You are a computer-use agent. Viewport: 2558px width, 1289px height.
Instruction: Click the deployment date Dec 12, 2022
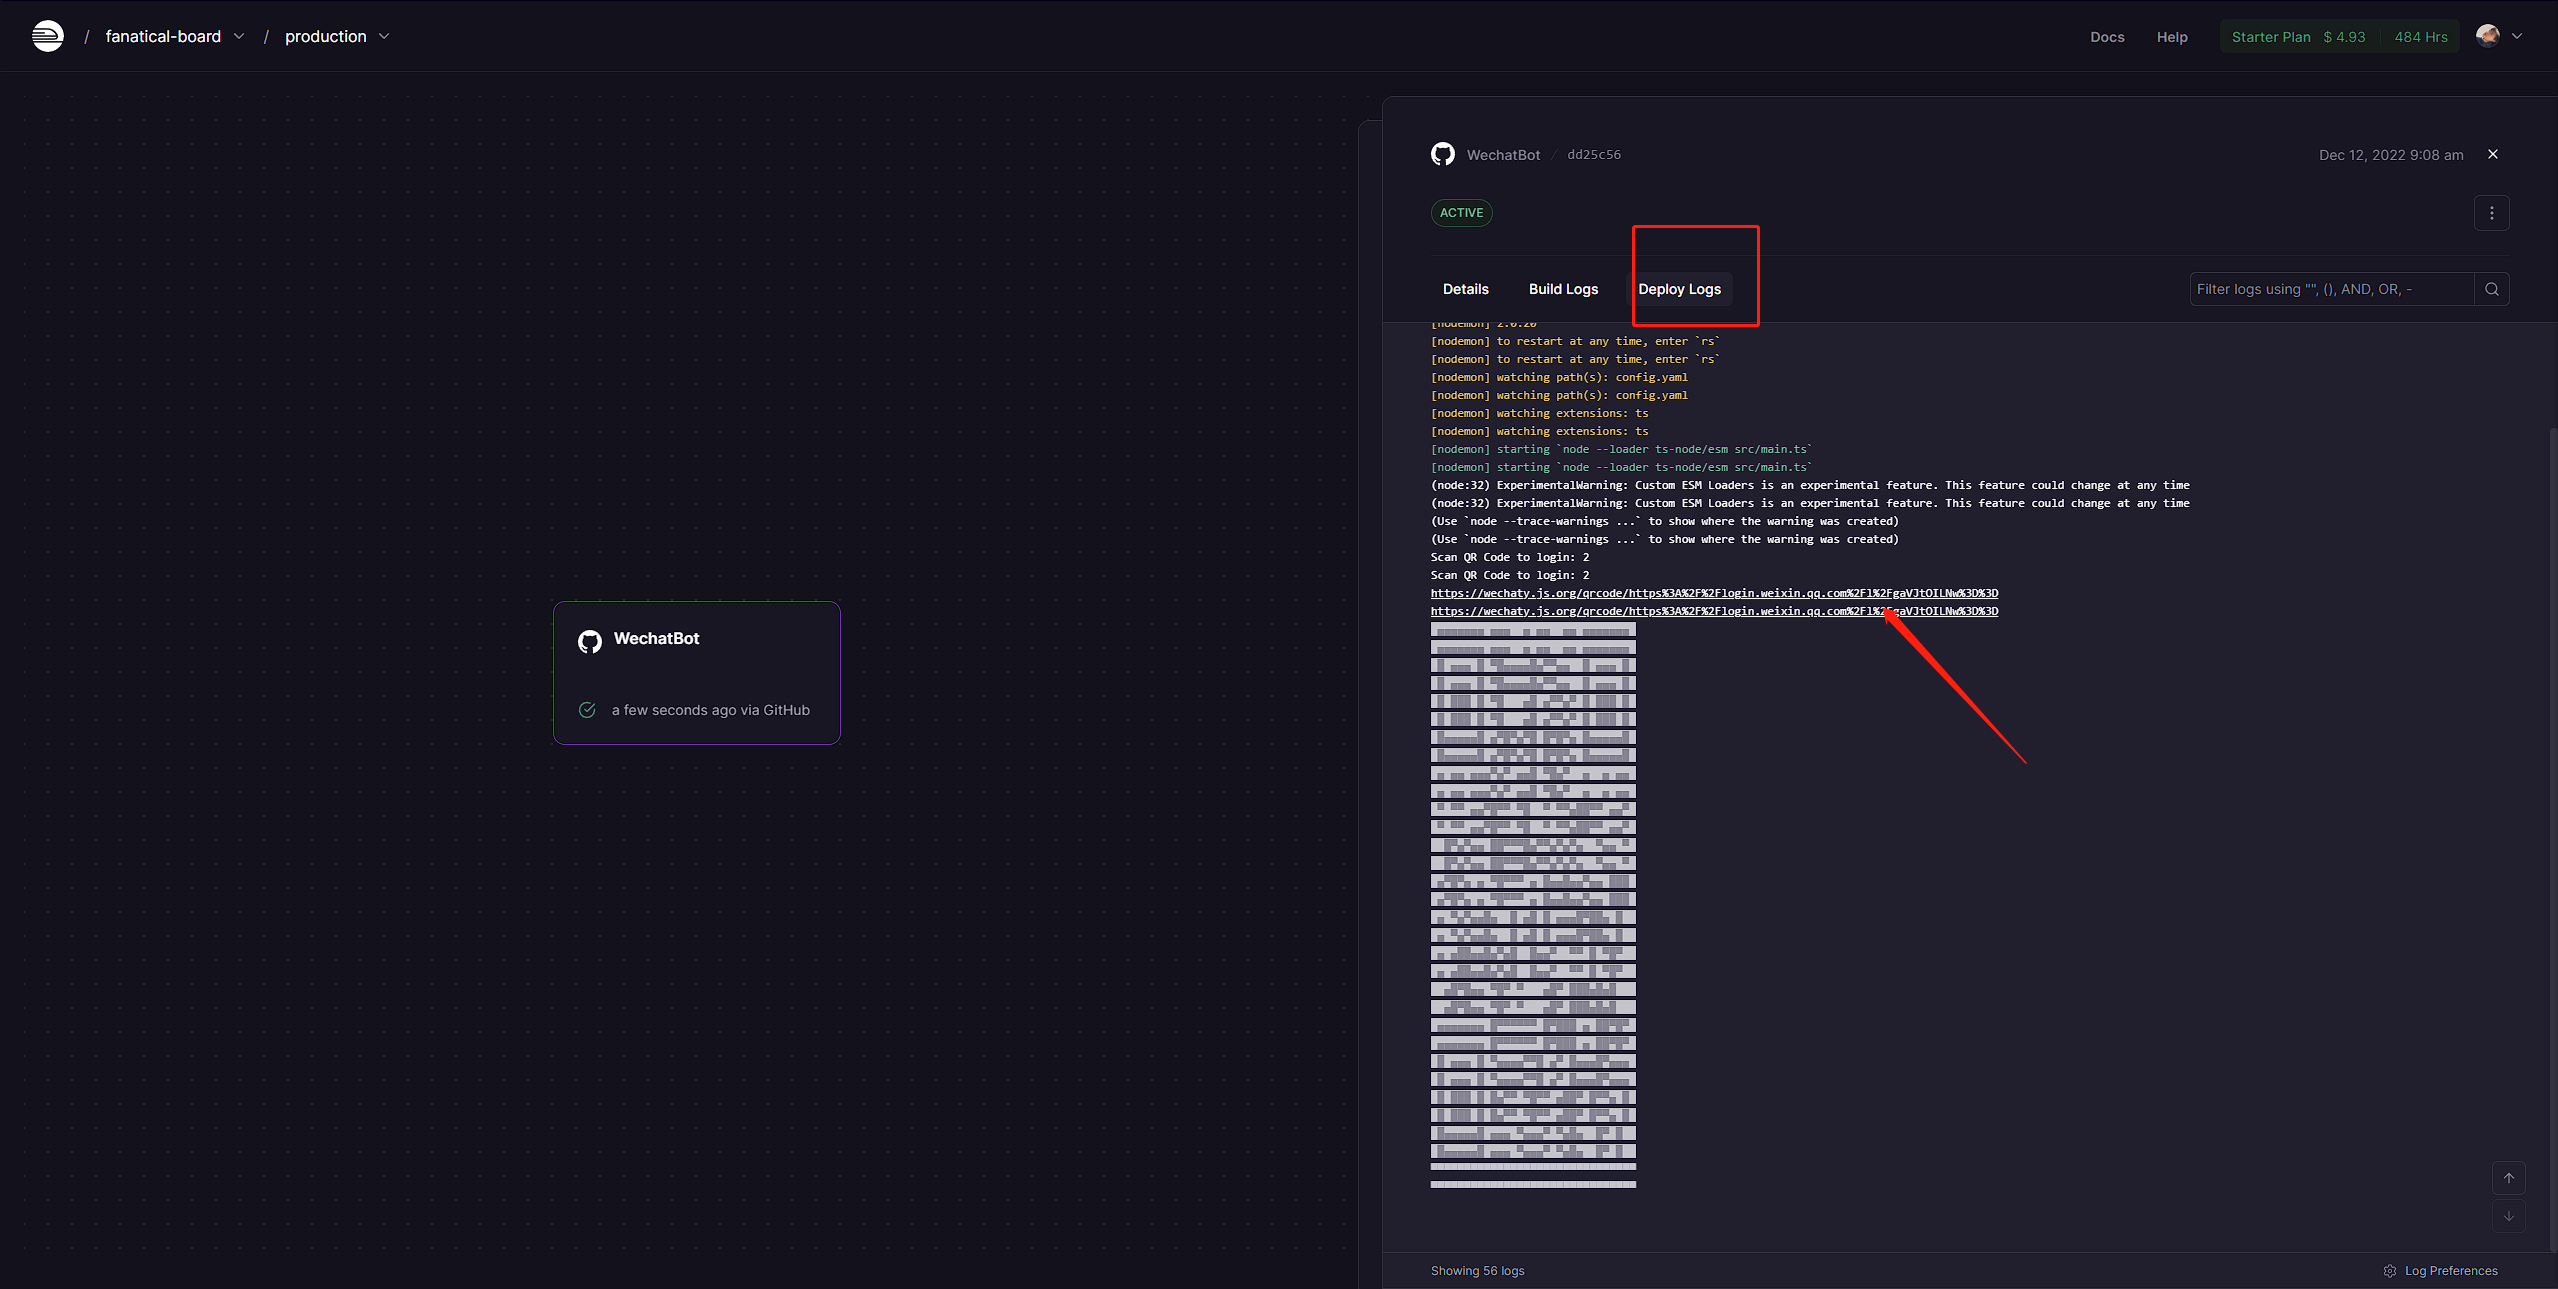[2391, 155]
